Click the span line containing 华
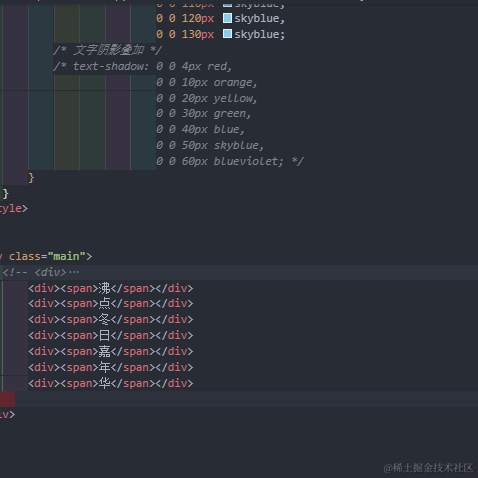478x478 pixels. 111,384
